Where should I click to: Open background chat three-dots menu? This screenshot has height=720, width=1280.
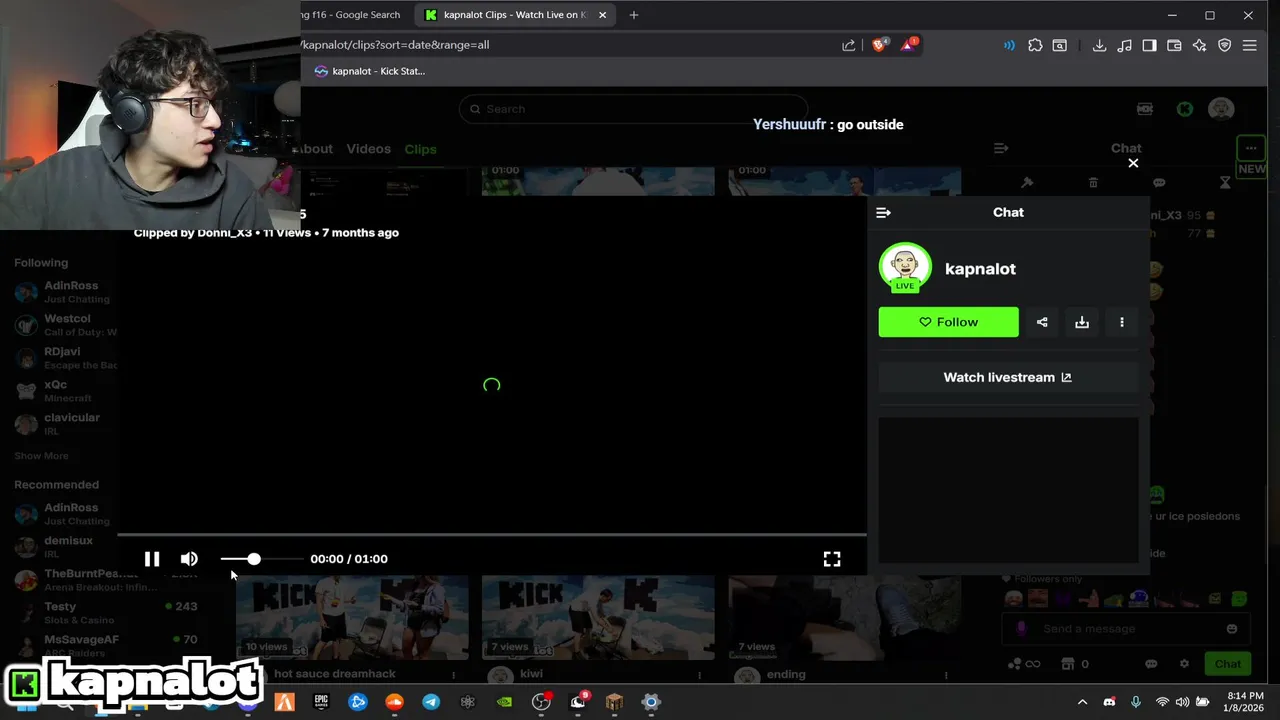click(1251, 148)
